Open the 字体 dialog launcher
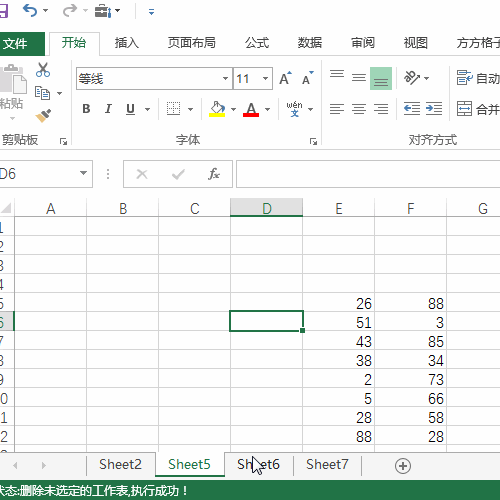The image size is (500, 500). point(313,142)
